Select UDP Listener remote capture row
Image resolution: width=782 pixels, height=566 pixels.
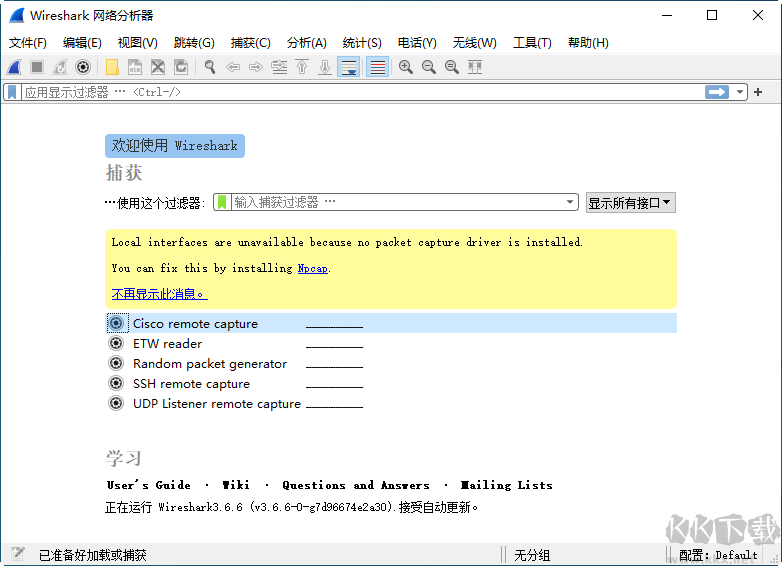[x=391, y=403]
